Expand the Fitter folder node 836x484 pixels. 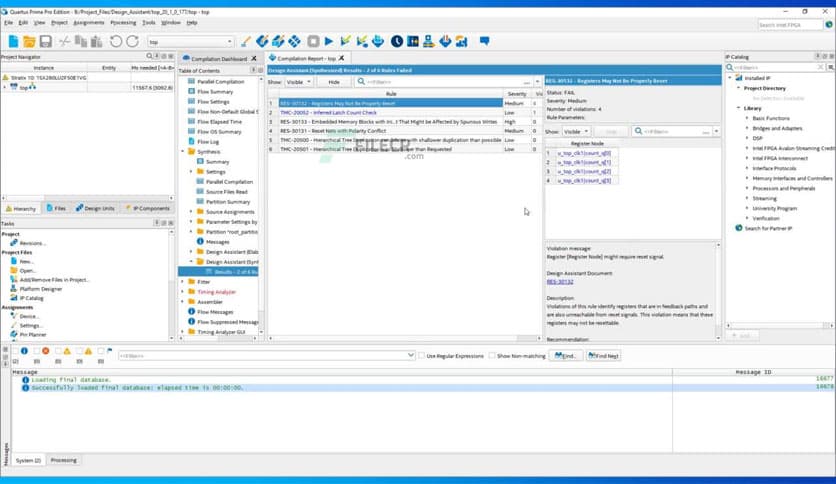[183, 281]
